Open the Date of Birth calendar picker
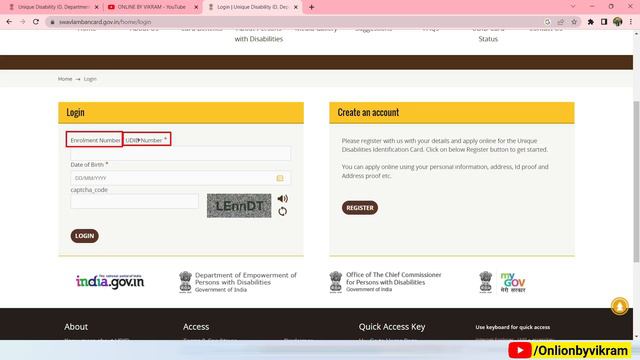Screen dimensions: 640x360 coord(280,178)
